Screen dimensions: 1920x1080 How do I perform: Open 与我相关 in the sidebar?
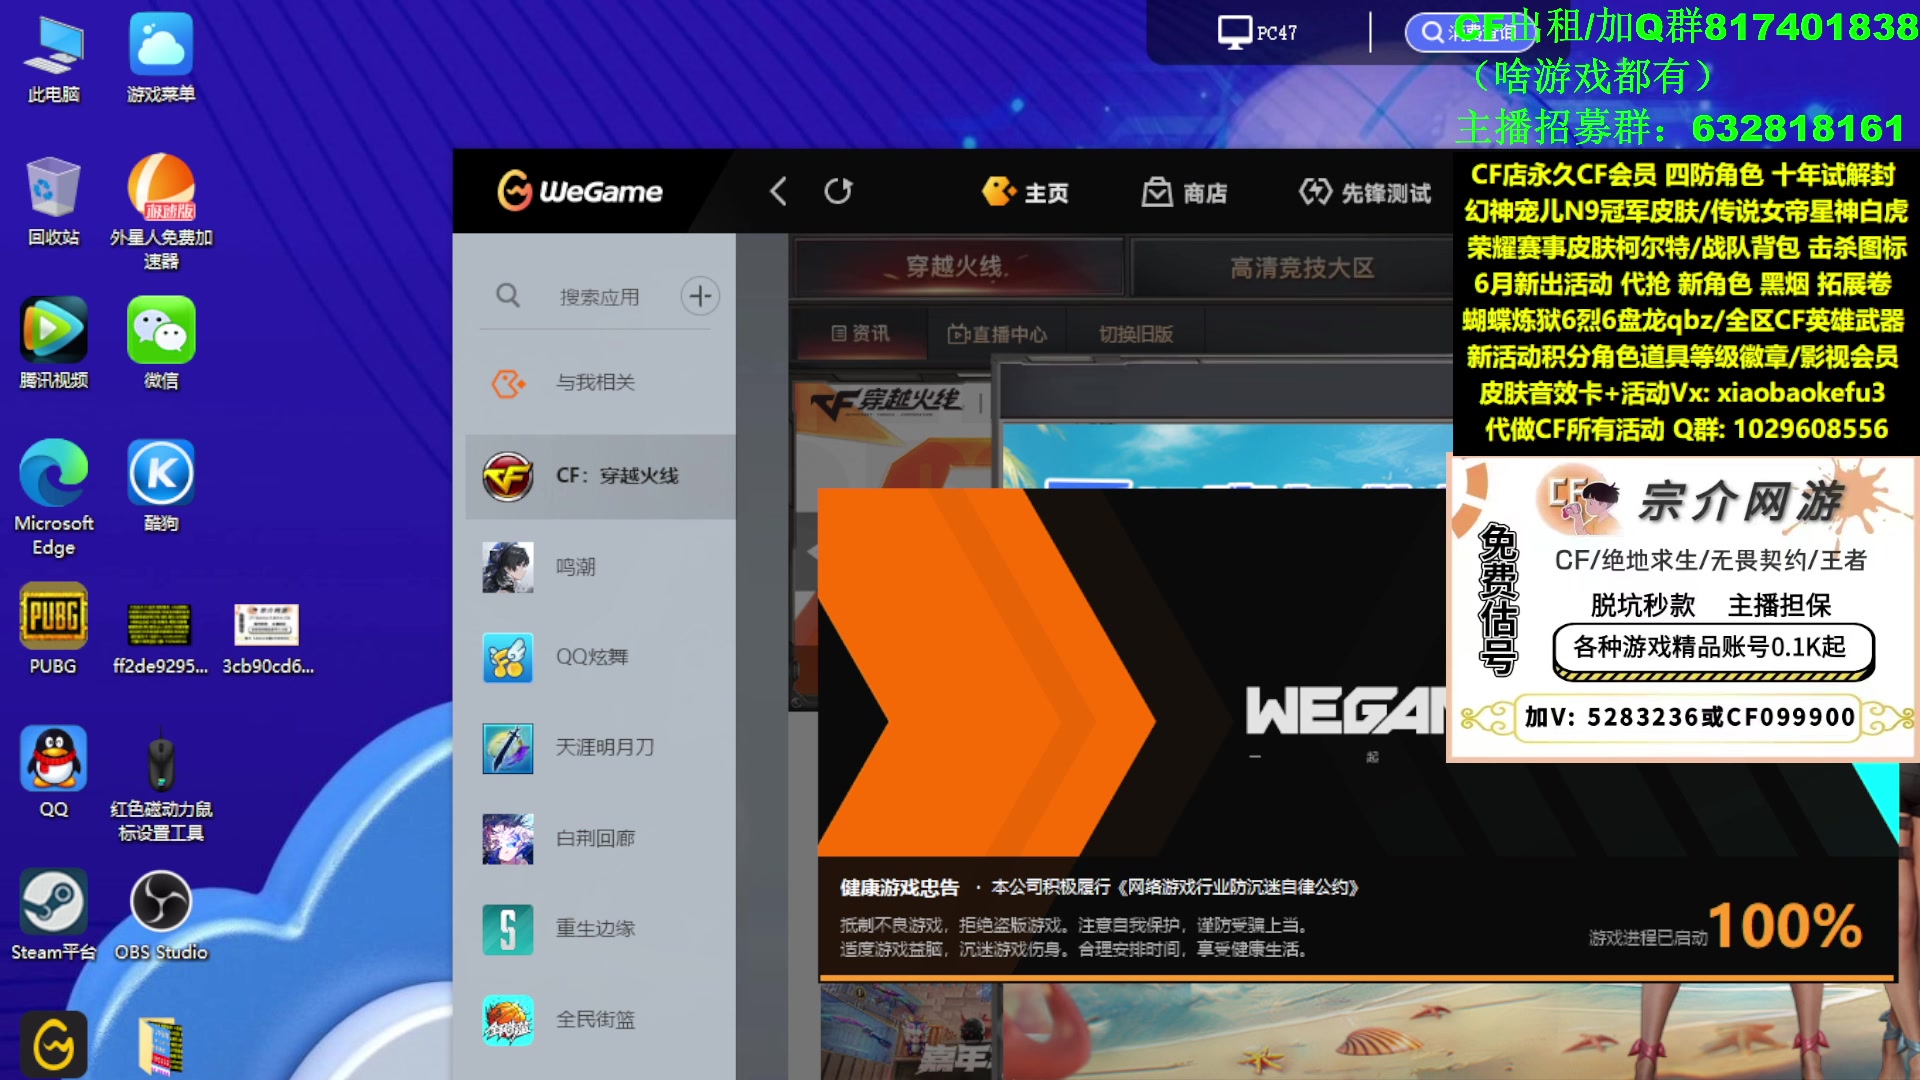pyautogui.click(x=600, y=382)
